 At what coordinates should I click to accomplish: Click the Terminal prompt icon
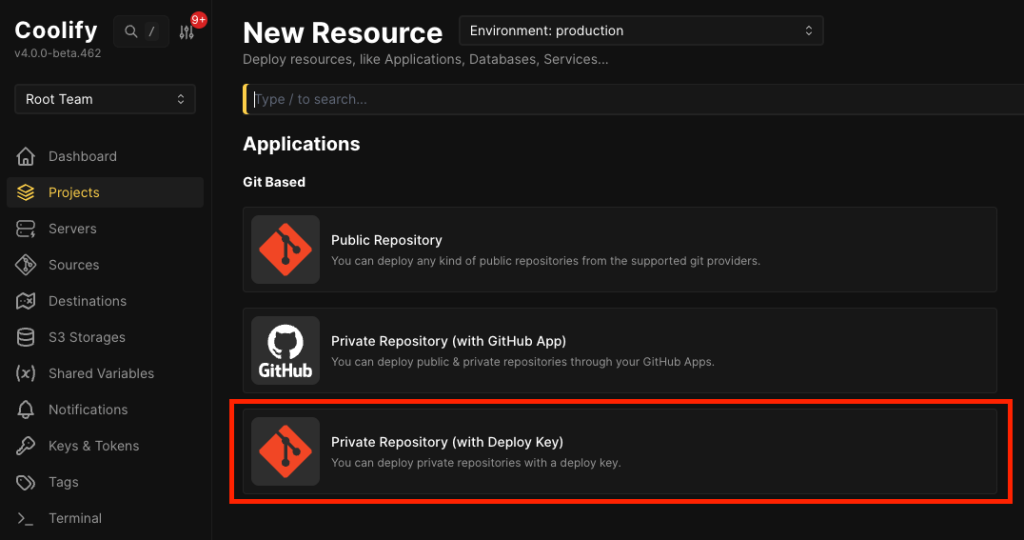click(25, 518)
